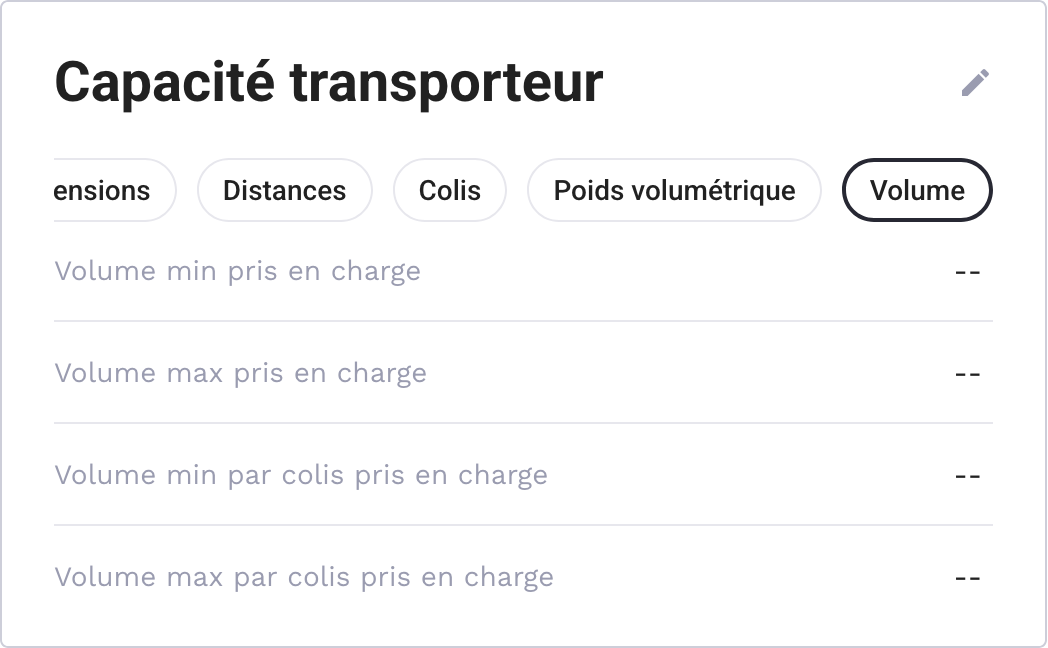Click the word transporteur in the heading
The image size is (1048, 648).
click(446, 84)
